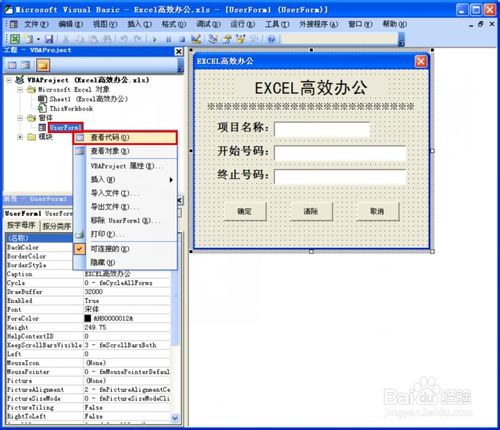Collapse the 窗体 folder node
The image size is (500, 430).
(20, 118)
